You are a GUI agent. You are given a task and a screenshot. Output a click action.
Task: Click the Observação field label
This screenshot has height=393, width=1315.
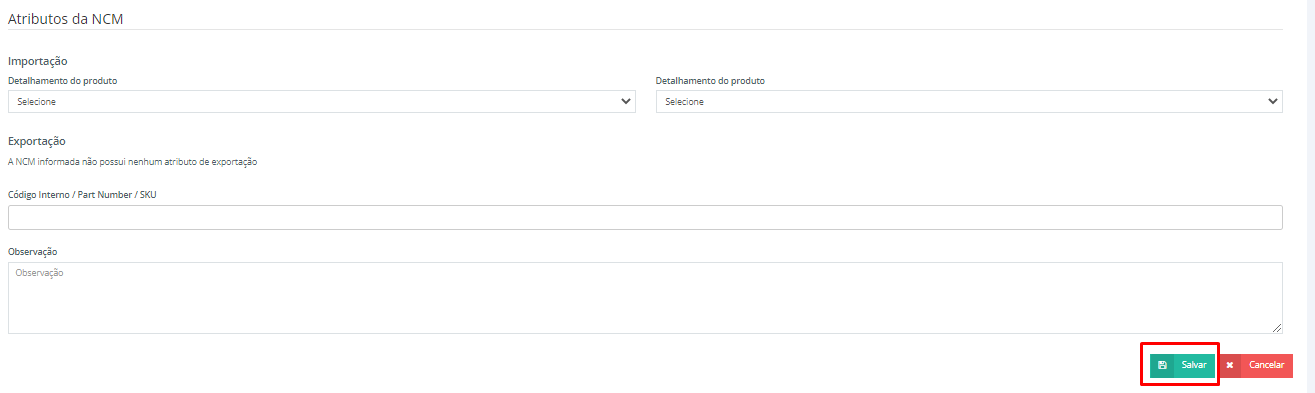pos(33,251)
